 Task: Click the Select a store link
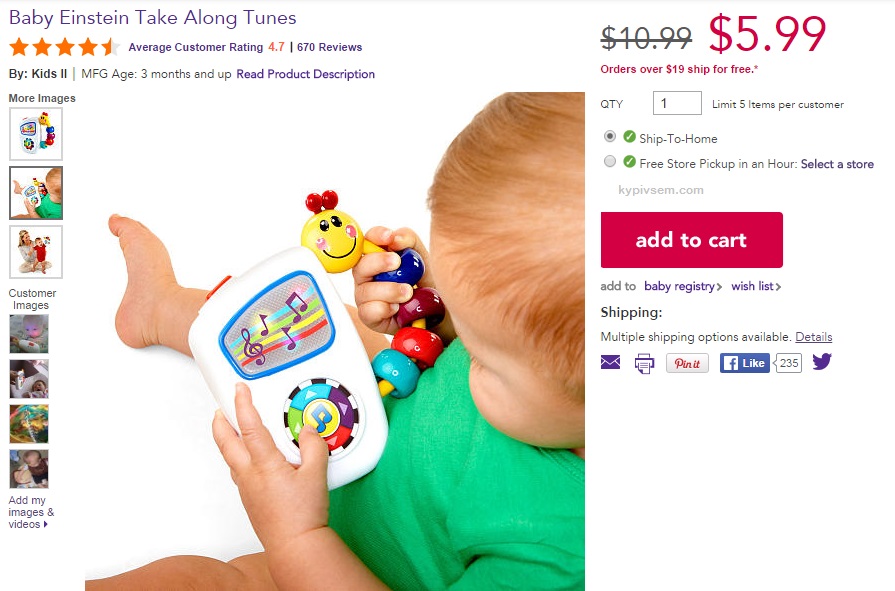[x=837, y=164]
